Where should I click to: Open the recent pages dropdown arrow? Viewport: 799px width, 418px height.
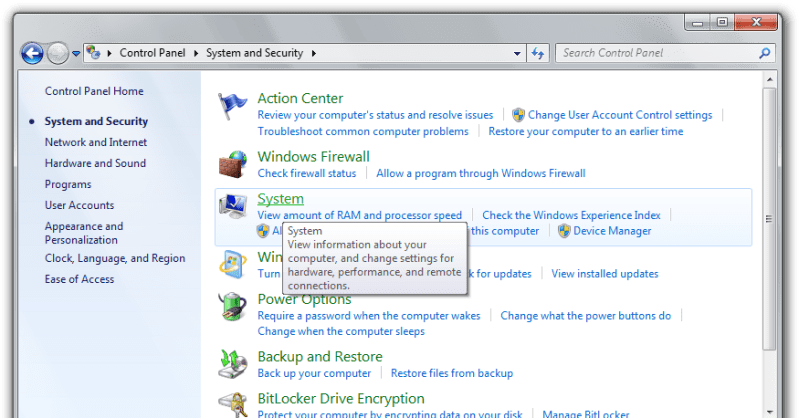tap(76, 54)
